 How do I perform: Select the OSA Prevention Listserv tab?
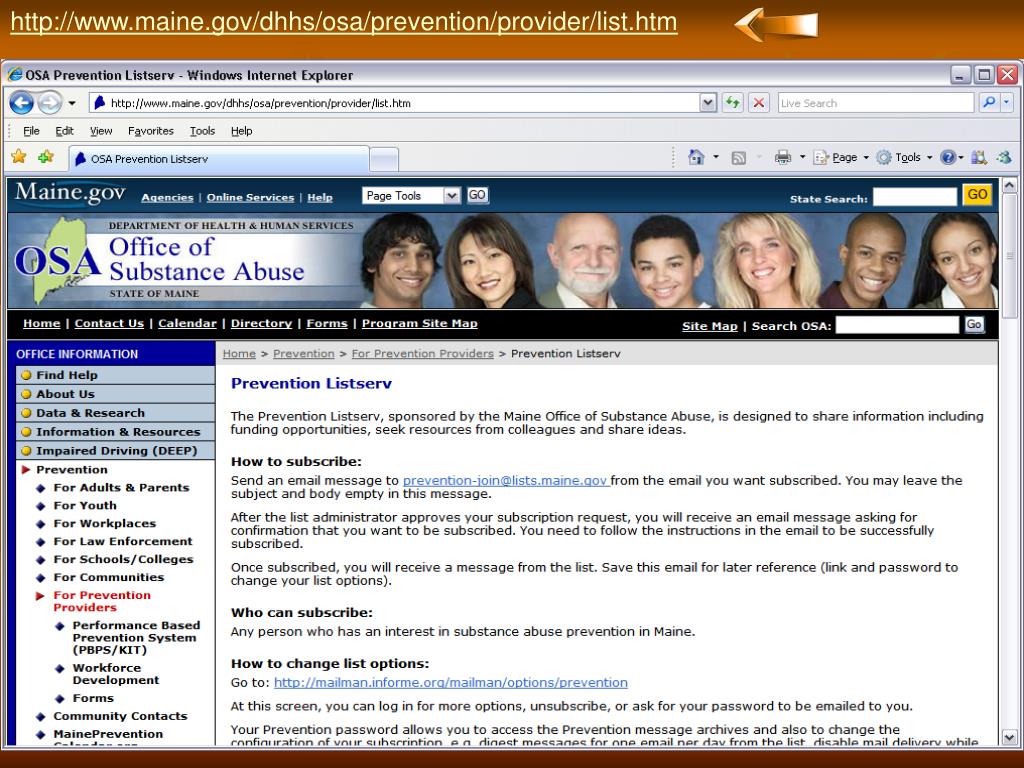[219, 159]
